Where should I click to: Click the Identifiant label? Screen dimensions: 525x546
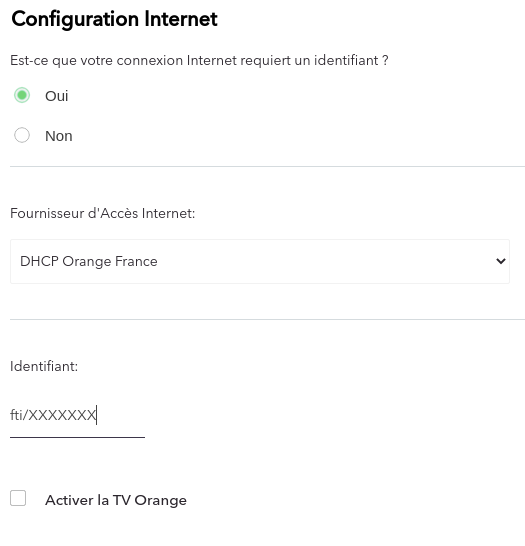[44, 366]
